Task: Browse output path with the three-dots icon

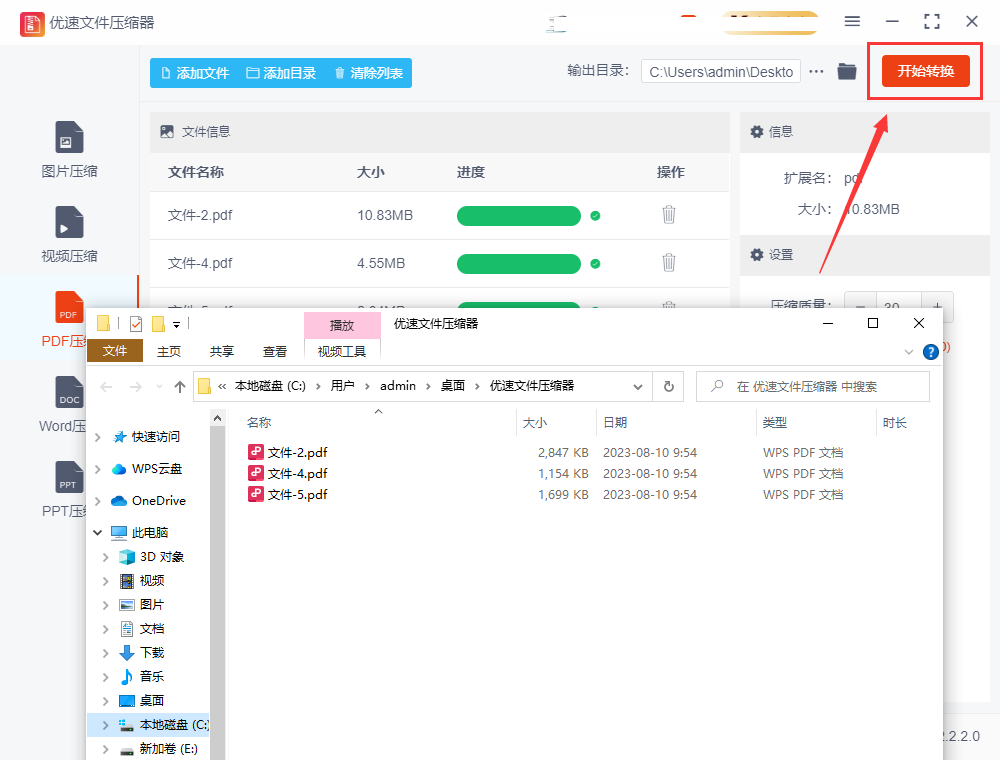Action: (816, 71)
